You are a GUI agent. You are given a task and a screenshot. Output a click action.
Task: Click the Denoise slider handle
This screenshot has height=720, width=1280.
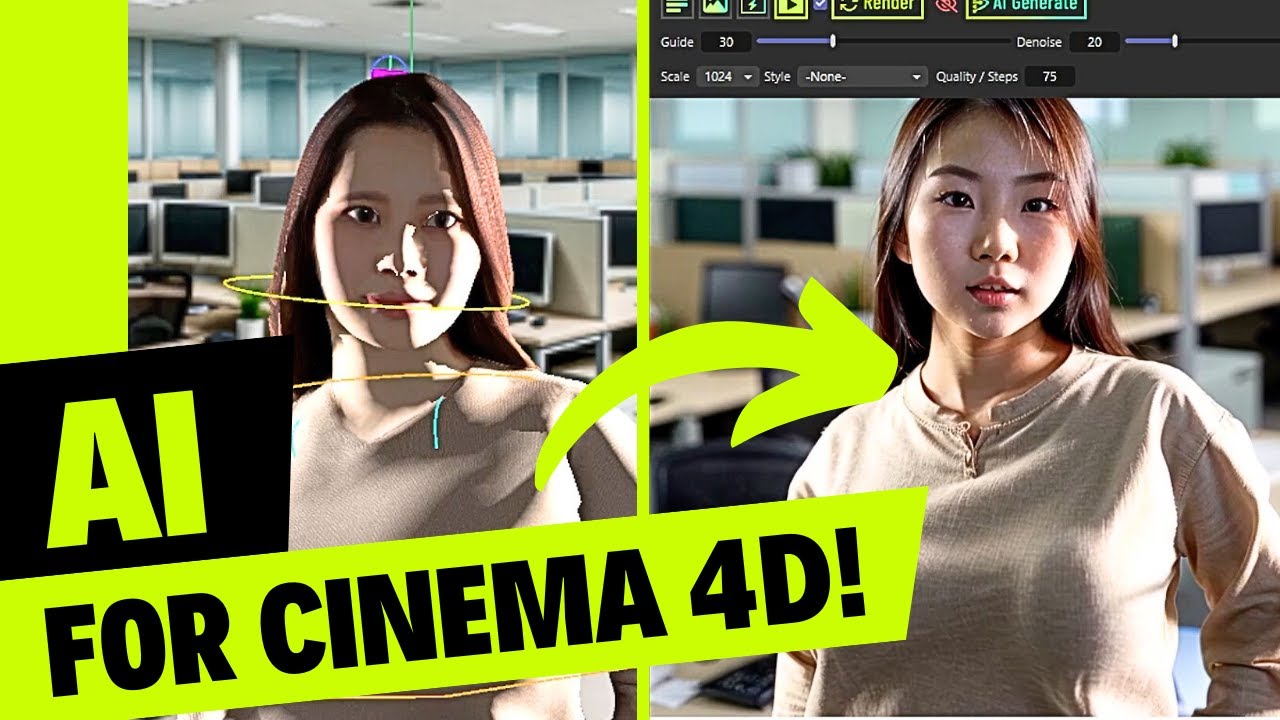[1174, 42]
